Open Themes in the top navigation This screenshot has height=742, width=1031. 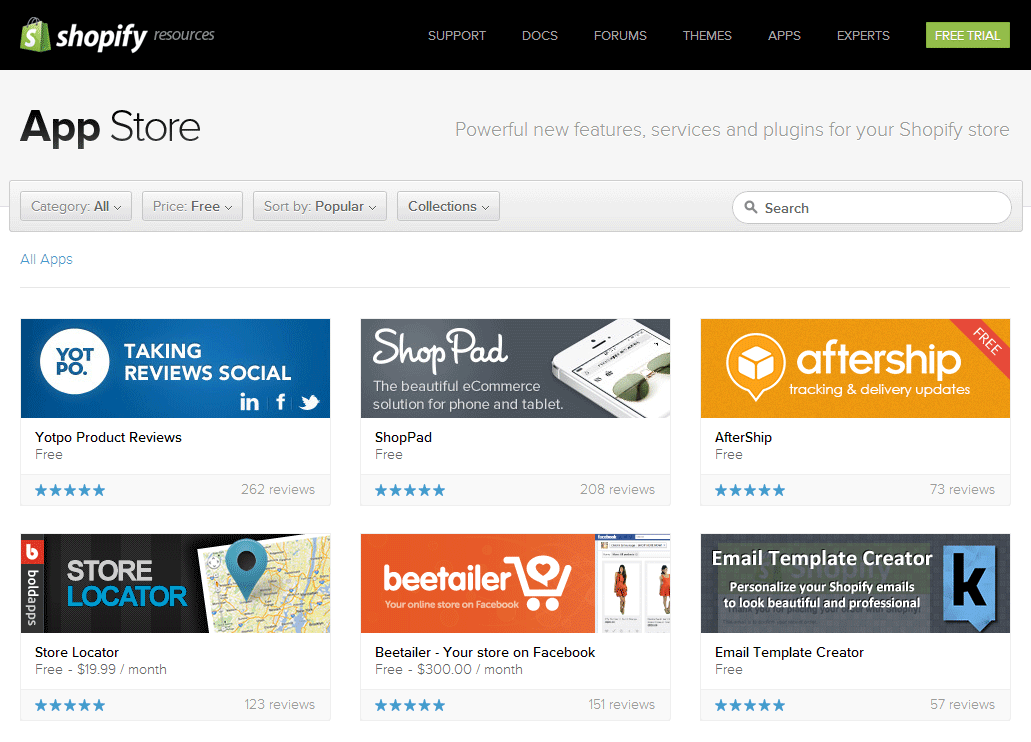[x=707, y=36]
